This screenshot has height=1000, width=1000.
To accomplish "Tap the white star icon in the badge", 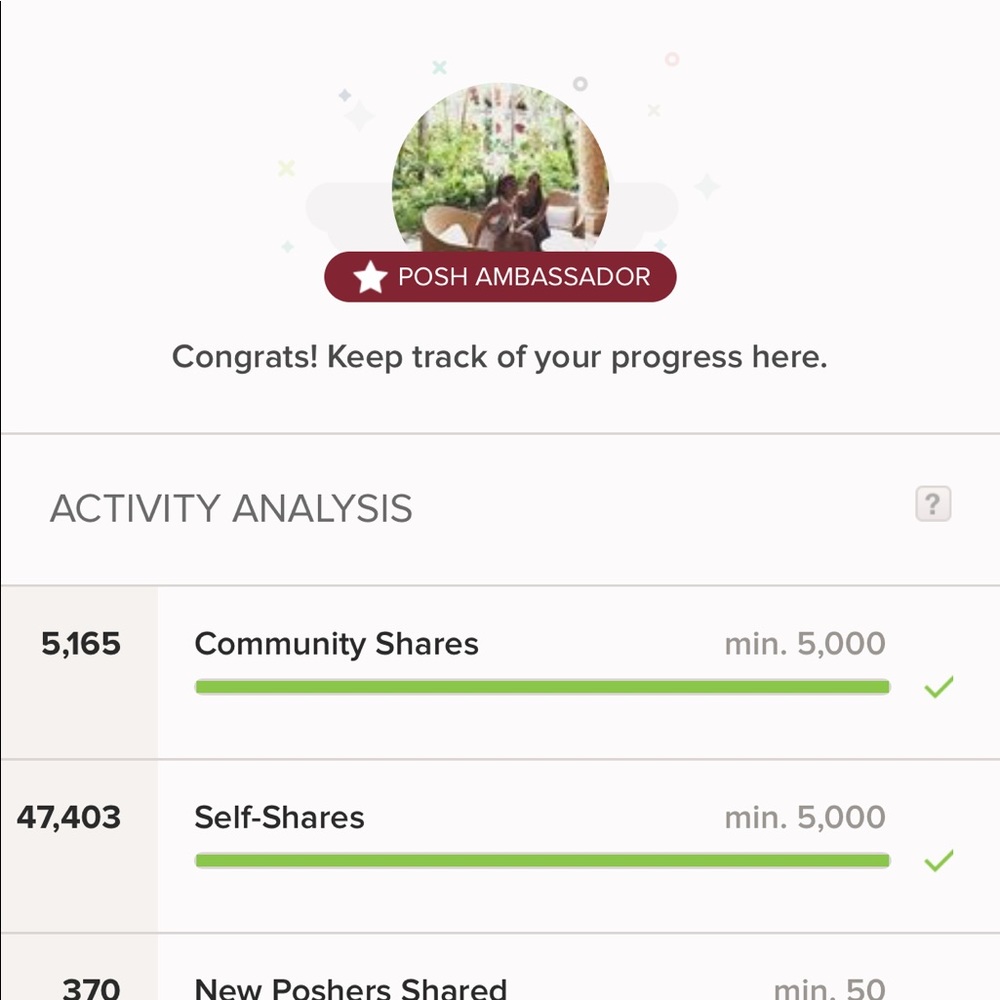I will [371, 277].
